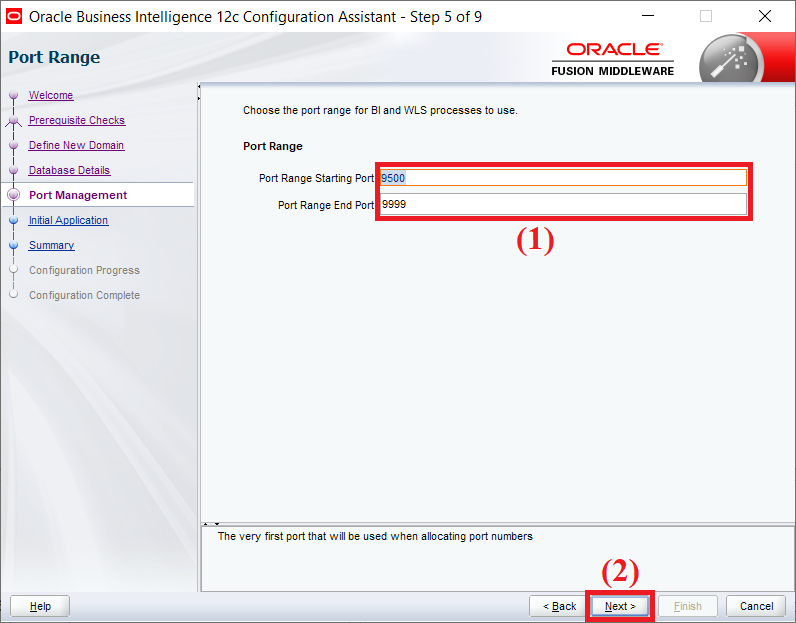This screenshot has width=796, height=623.
Task: Click the Next button
Action: coord(620,606)
